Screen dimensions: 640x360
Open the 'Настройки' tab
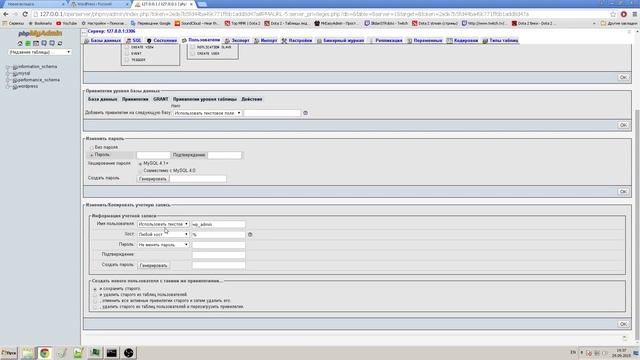pyautogui.click(x=297, y=41)
